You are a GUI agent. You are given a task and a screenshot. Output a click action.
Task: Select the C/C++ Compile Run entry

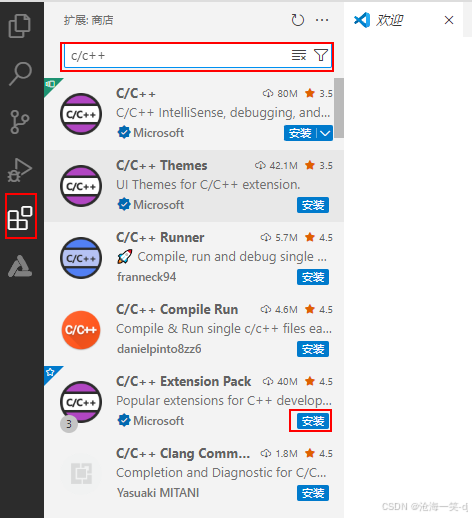(194, 330)
